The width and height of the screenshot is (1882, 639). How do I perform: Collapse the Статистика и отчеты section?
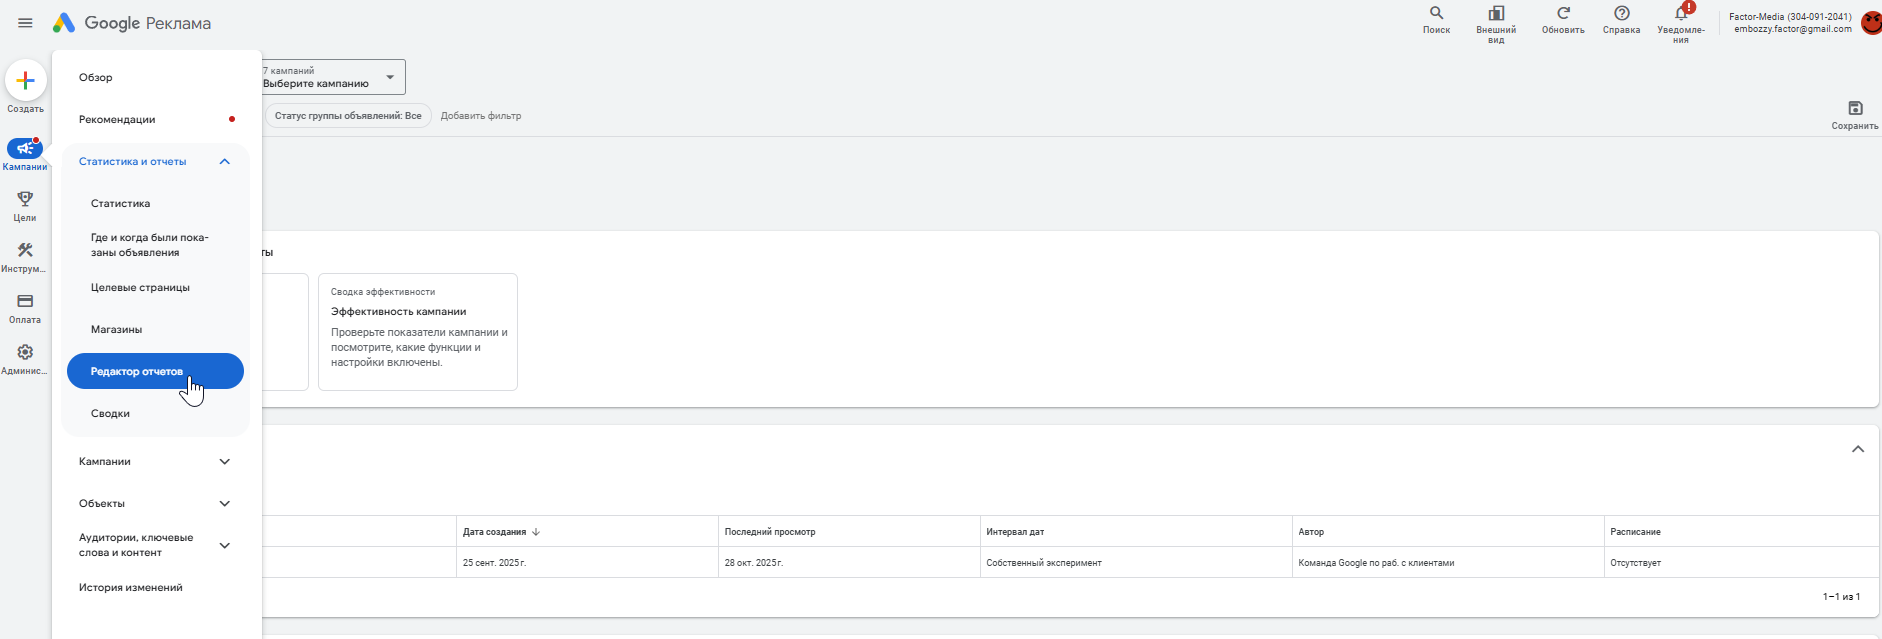click(x=225, y=162)
